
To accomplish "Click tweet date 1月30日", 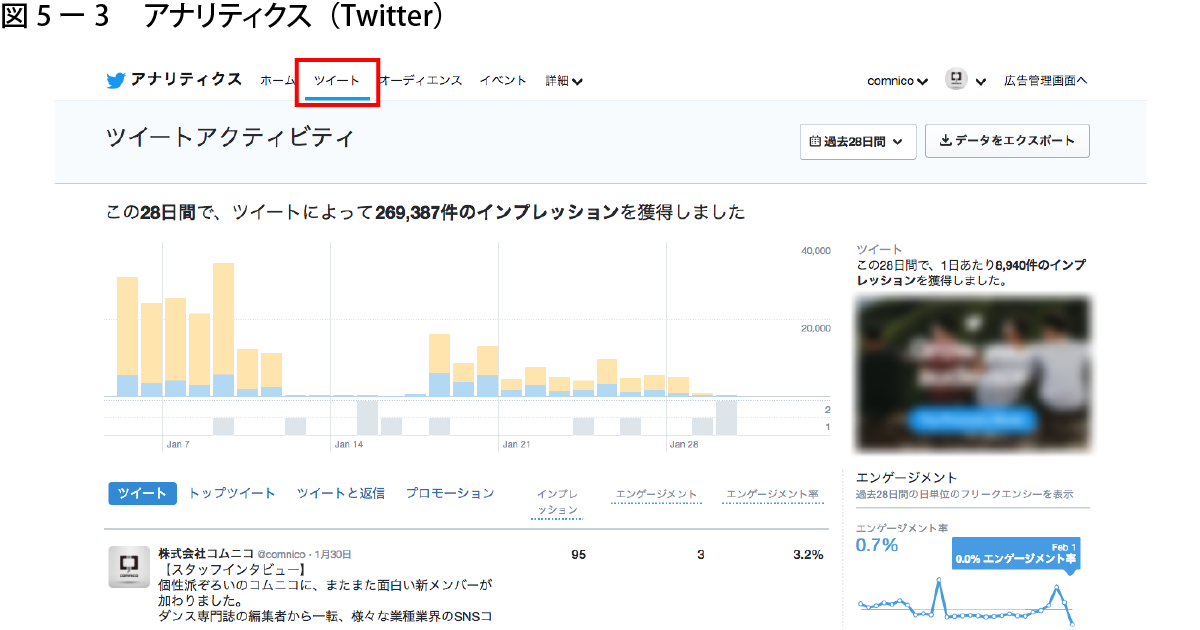I will pos(333,554).
